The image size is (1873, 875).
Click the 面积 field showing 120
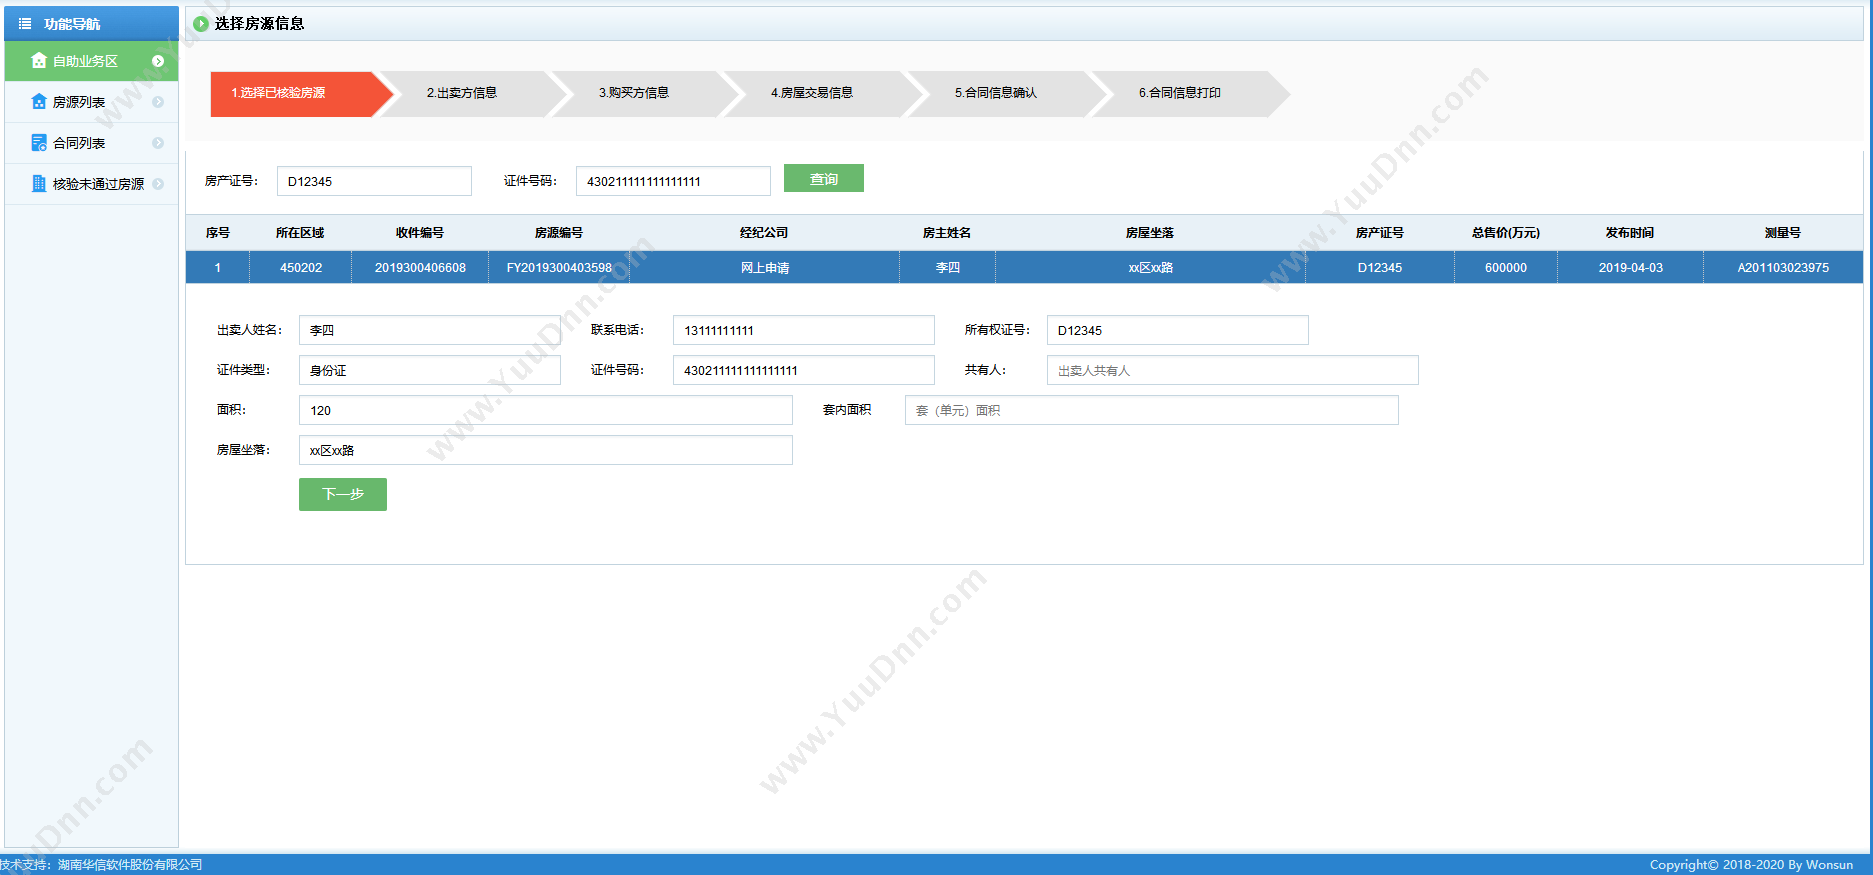546,410
